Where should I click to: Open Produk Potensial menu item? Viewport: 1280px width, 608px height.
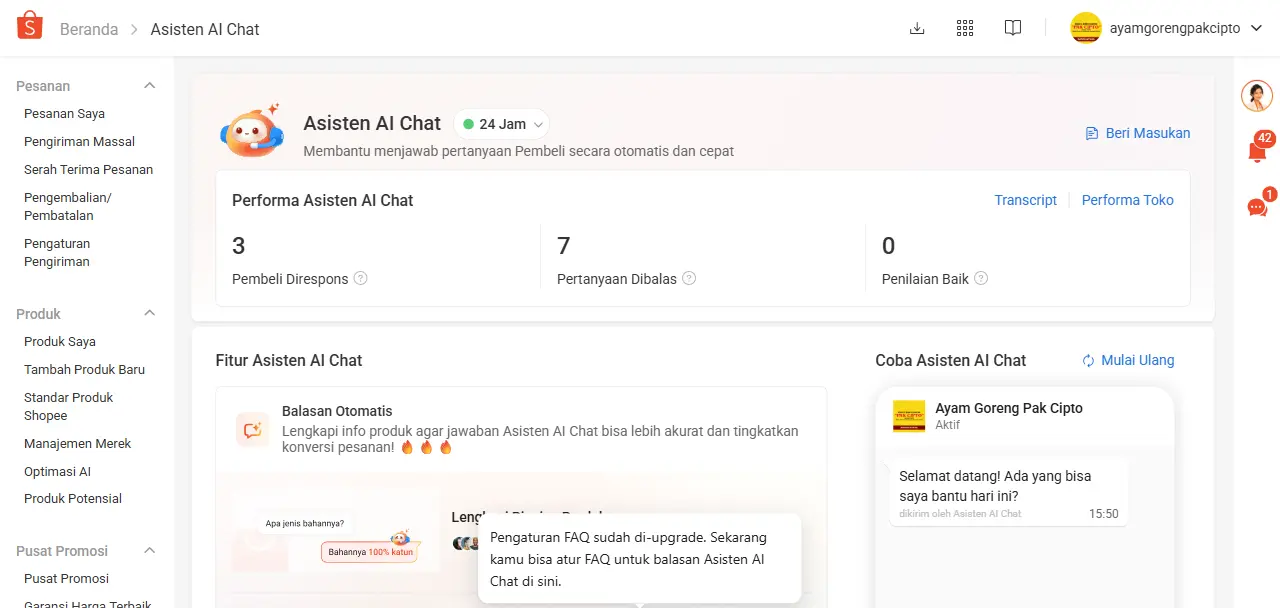[73, 499]
